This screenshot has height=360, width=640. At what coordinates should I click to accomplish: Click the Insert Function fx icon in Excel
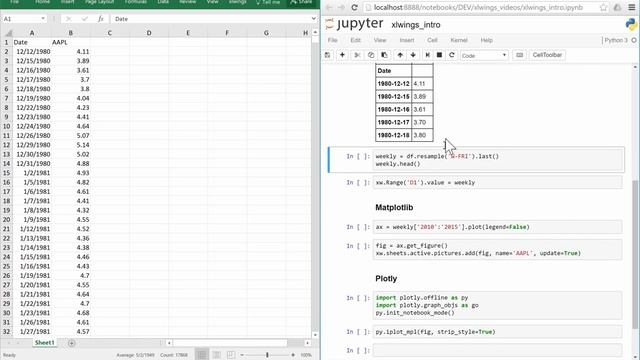100,19
